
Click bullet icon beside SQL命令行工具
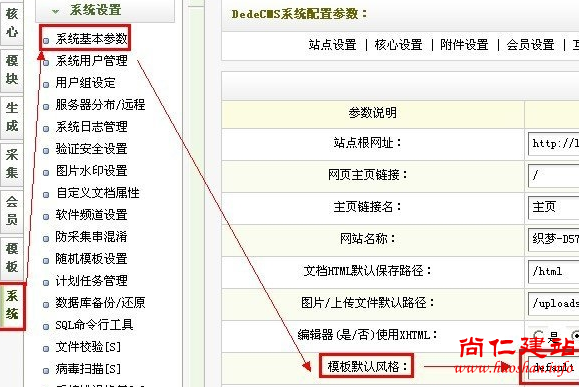tap(46, 327)
